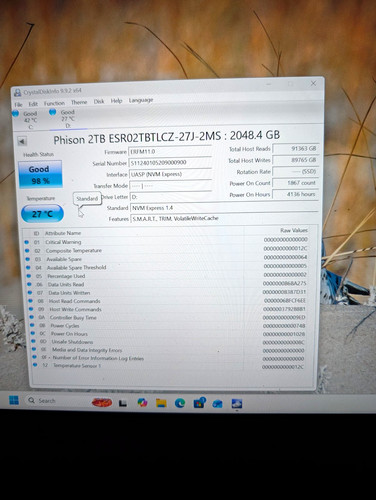376x500 pixels.
Task: Select the Available Spare Threshold row
Action: point(167,267)
